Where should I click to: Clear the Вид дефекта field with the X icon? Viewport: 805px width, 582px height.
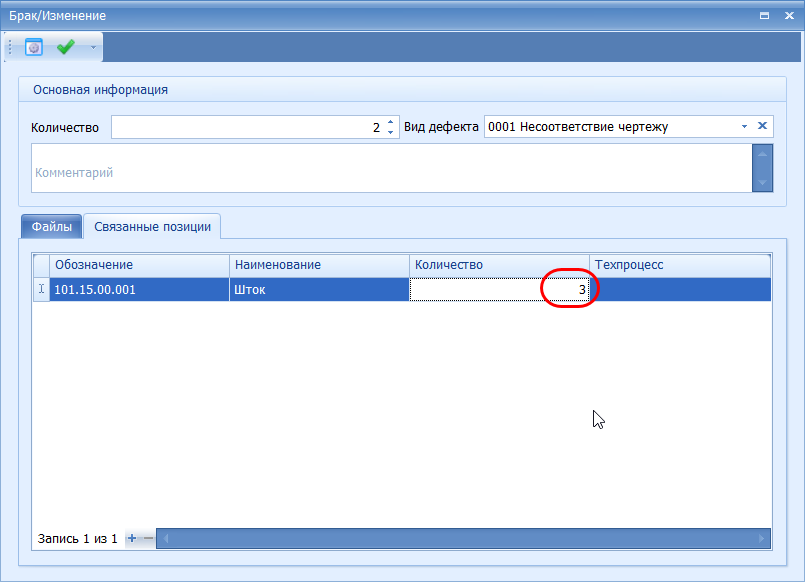[x=762, y=126]
